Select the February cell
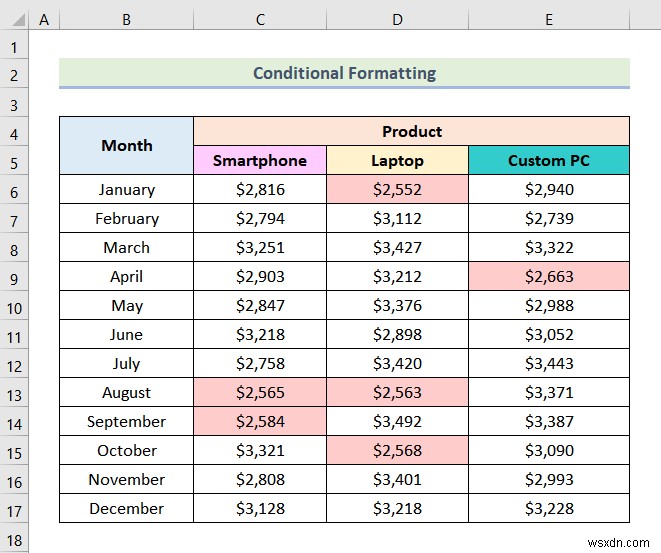Screen dimensions: 661x553 point(126,218)
